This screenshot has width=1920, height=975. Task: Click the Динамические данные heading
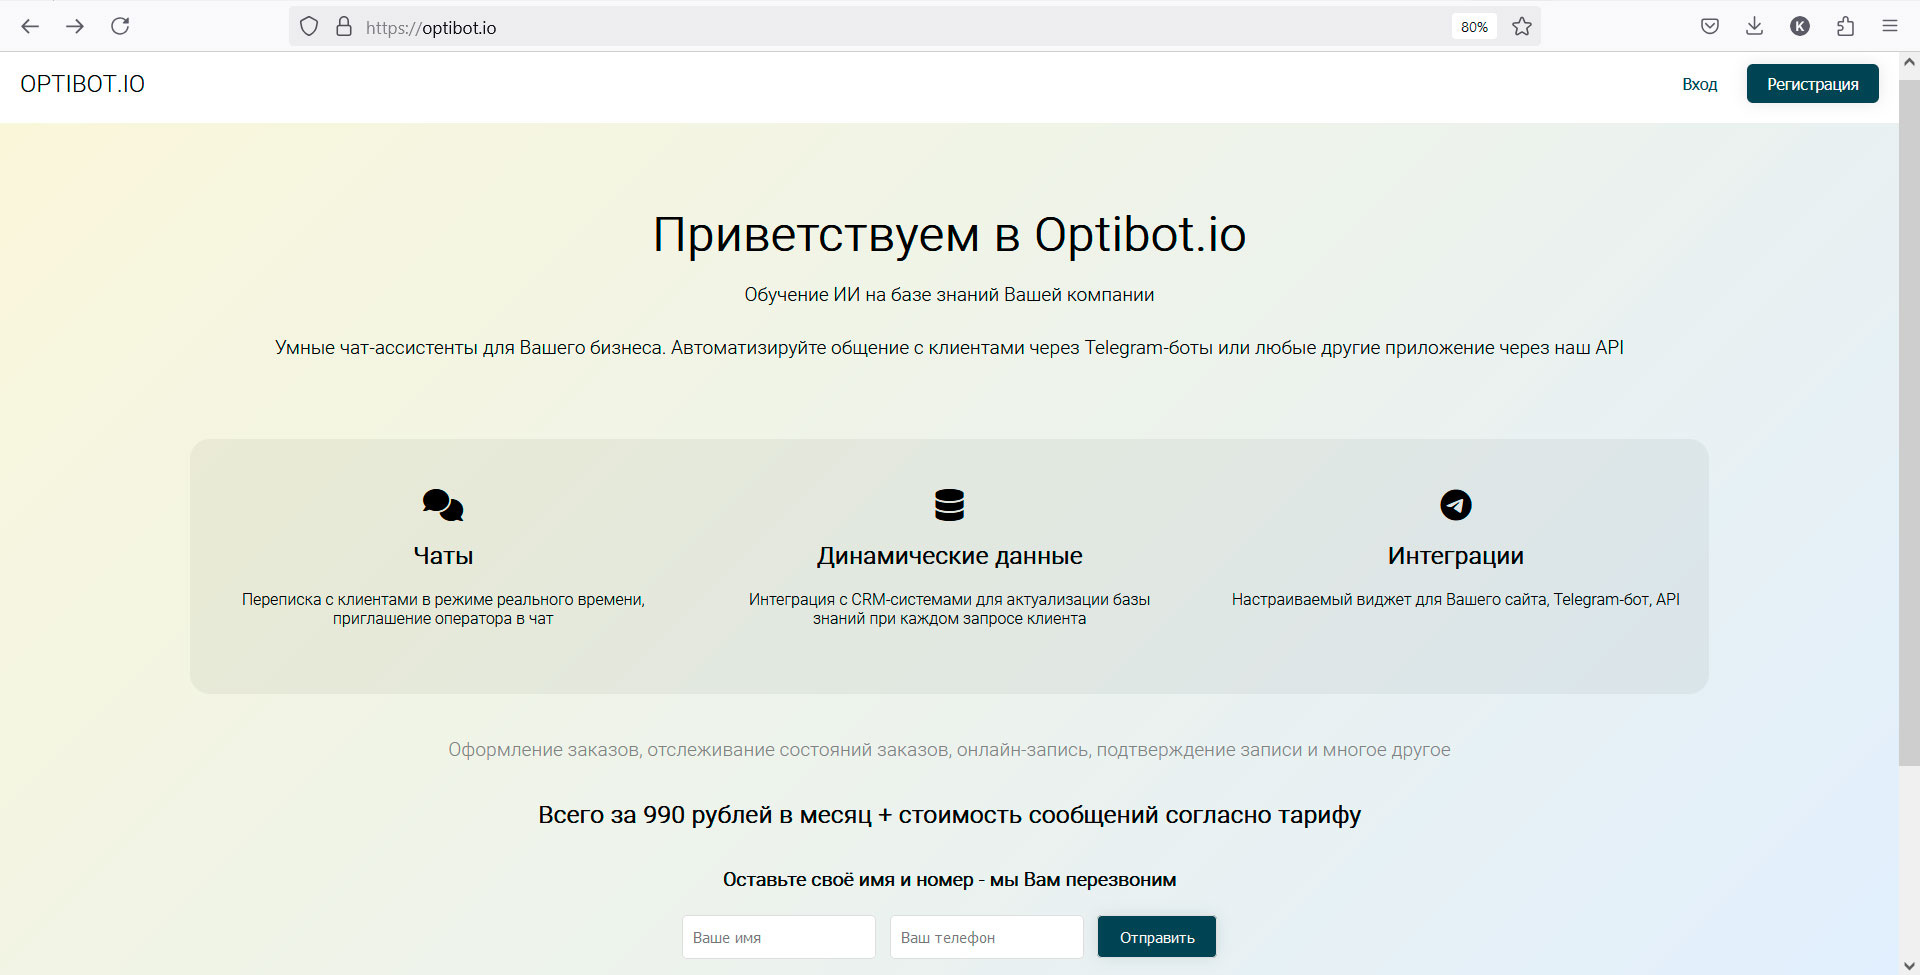coord(949,556)
